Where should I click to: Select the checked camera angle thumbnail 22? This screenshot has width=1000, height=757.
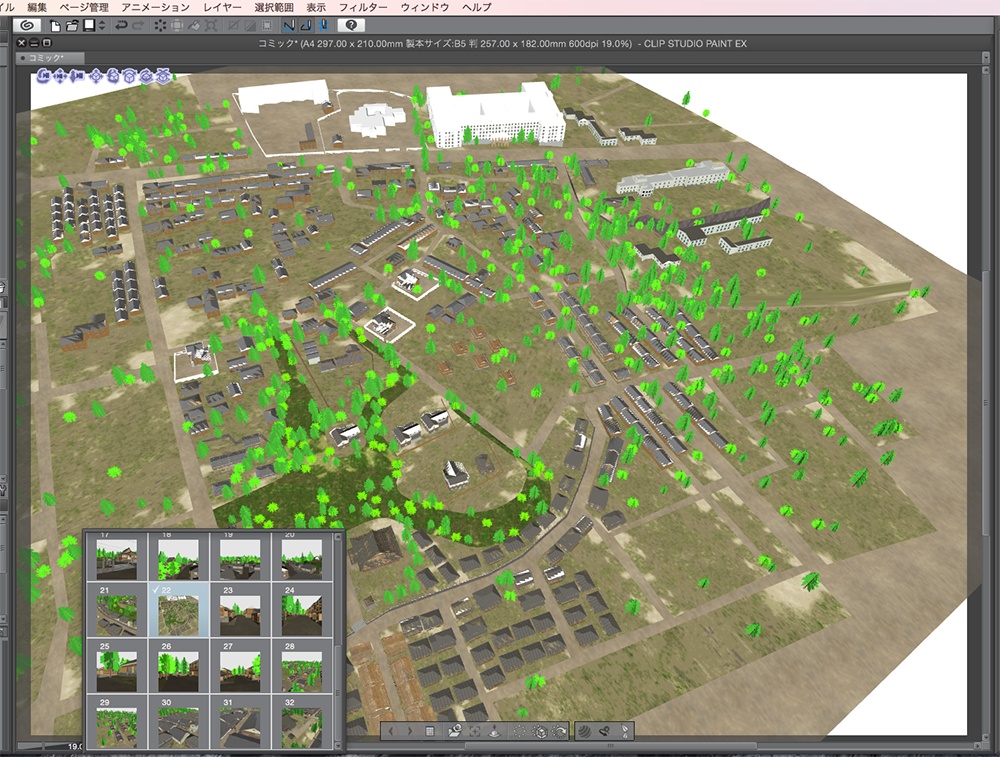point(179,610)
